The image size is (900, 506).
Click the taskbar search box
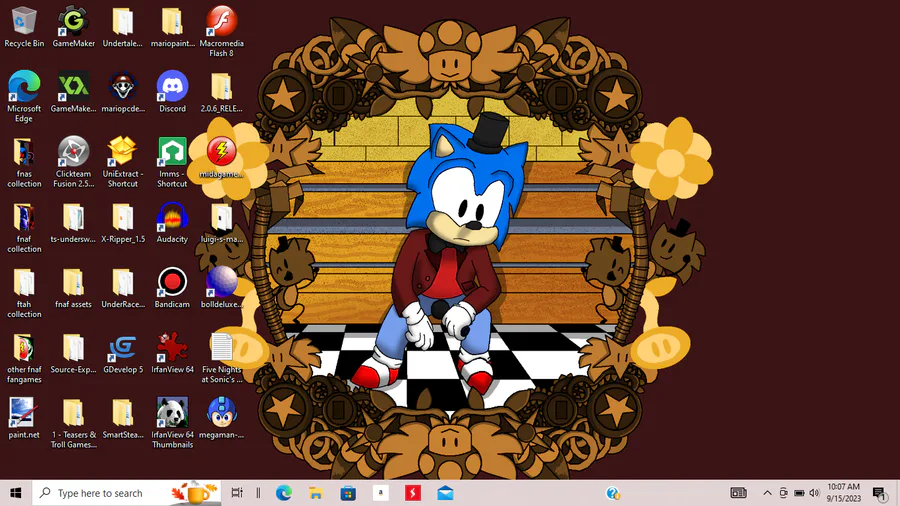coord(126,493)
